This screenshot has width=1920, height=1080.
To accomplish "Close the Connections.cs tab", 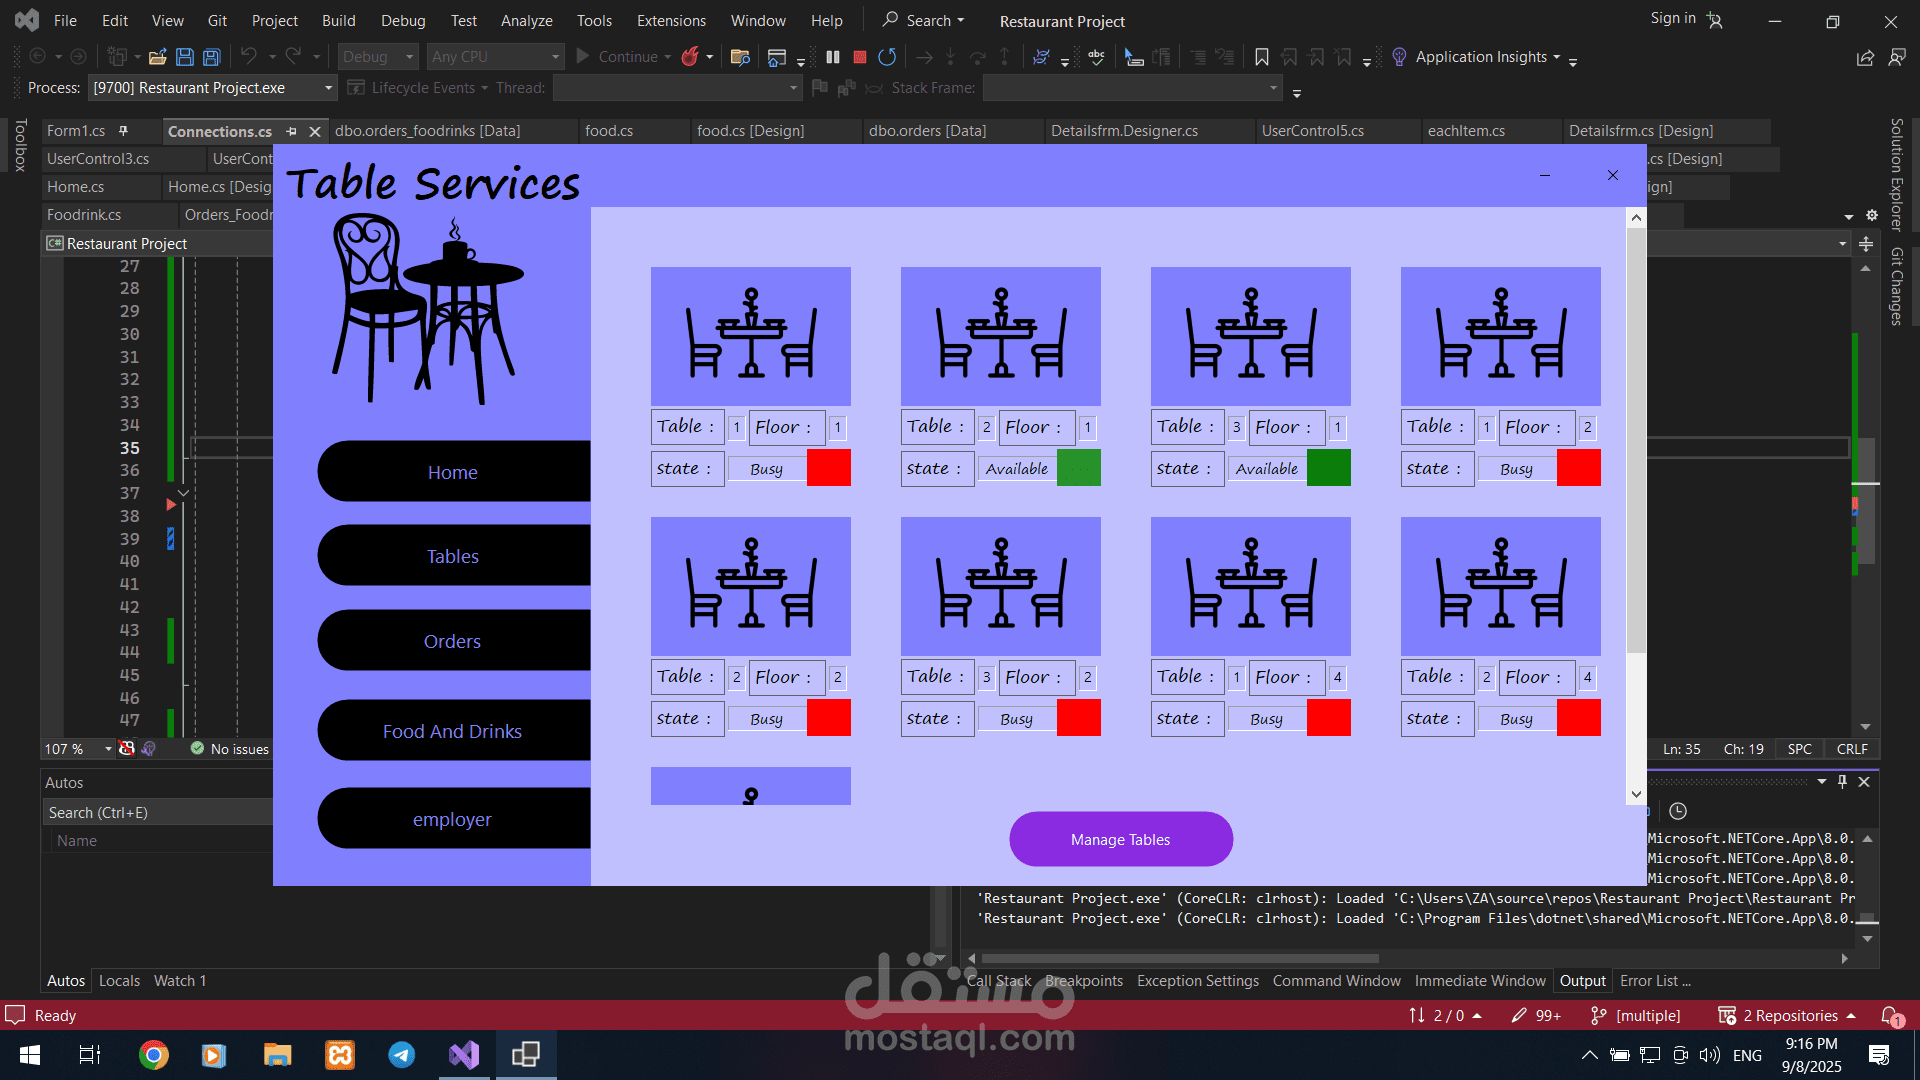I will [314, 131].
